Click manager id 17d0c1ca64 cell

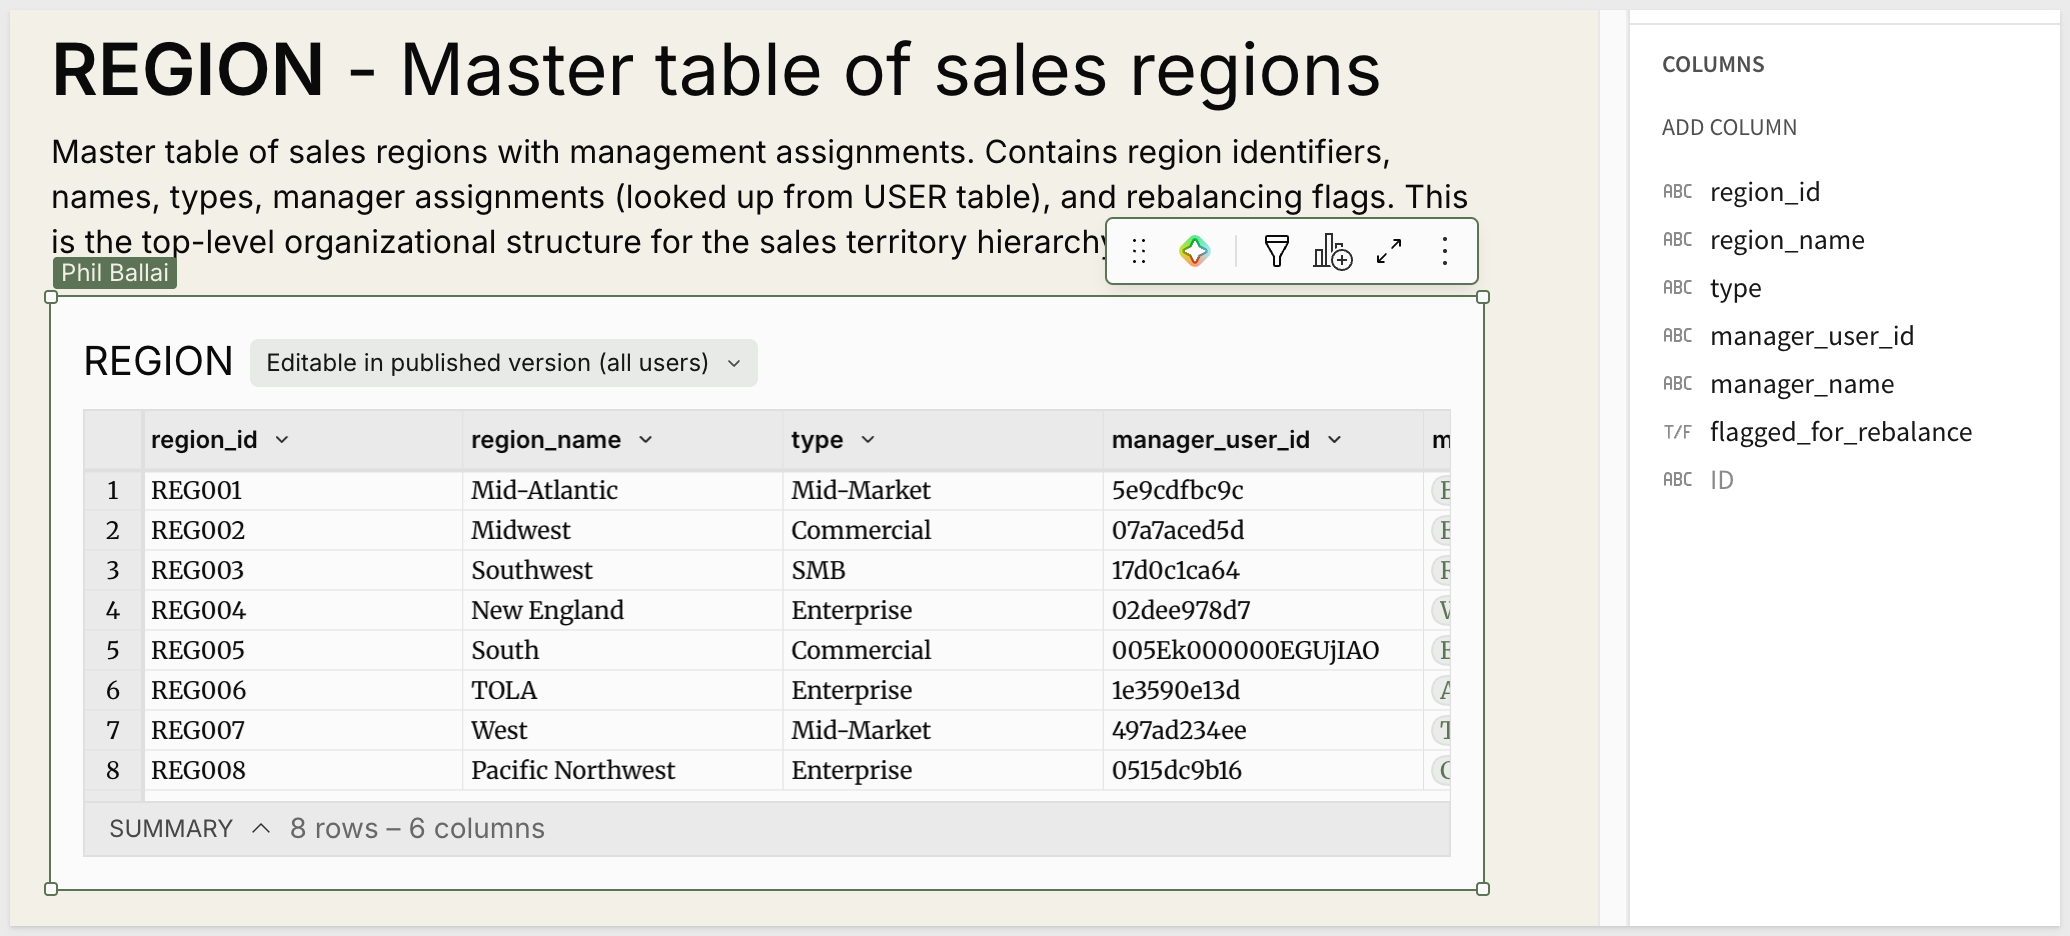point(1263,571)
